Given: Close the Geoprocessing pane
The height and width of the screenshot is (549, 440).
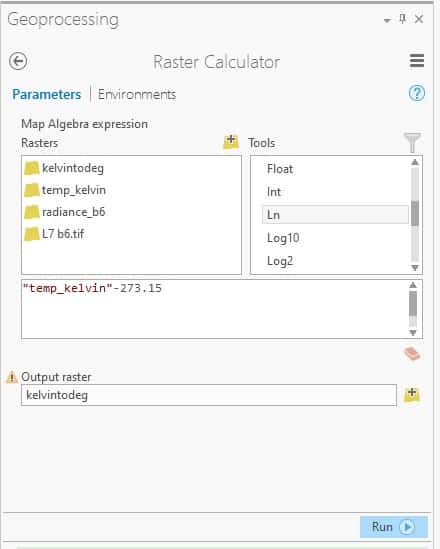Looking at the screenshot, I should pos(419,19).
